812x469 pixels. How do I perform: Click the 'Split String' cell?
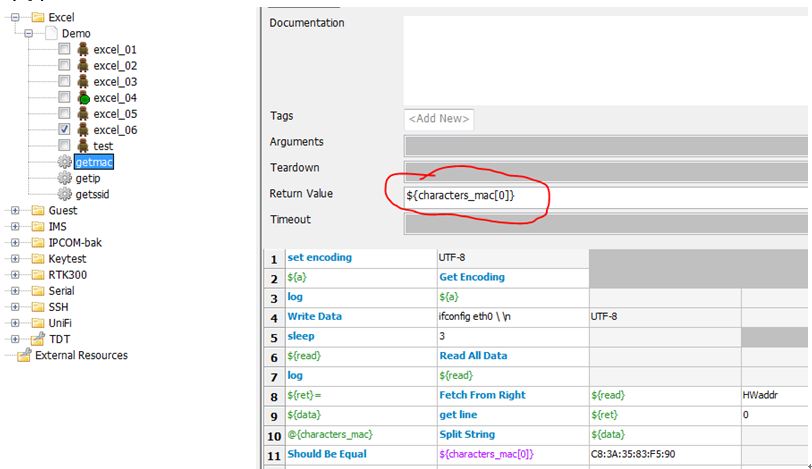pyautogui.click(x=513, y=435)
